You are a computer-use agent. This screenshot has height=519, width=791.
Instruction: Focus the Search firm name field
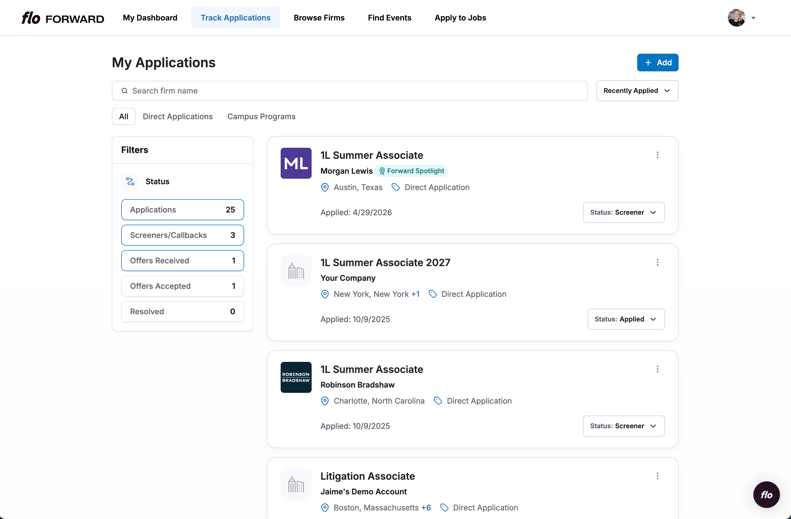click(x=350, y=91)
